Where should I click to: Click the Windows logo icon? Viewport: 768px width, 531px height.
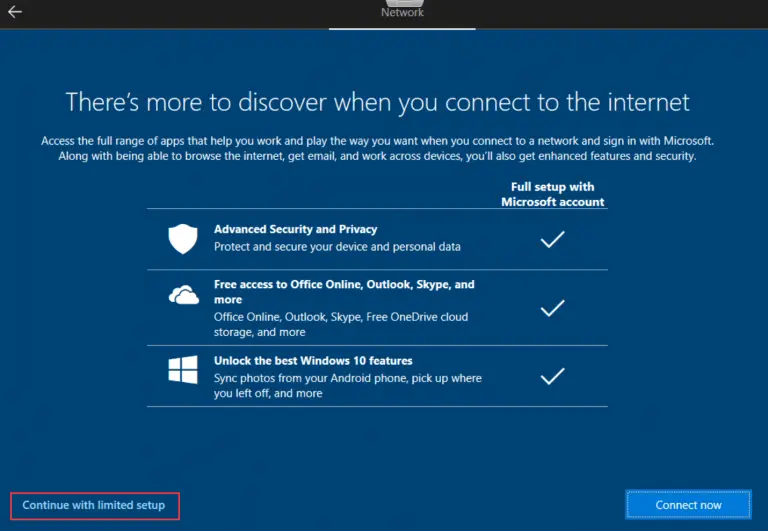click(x=183, y=369)
